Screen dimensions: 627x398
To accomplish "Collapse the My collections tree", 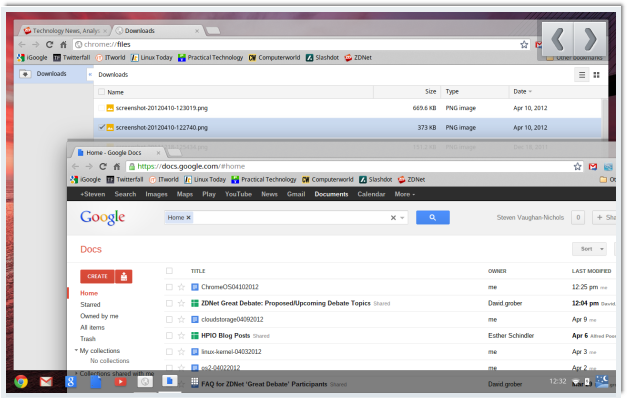I will pyautogui.click(x=76, y=350).
